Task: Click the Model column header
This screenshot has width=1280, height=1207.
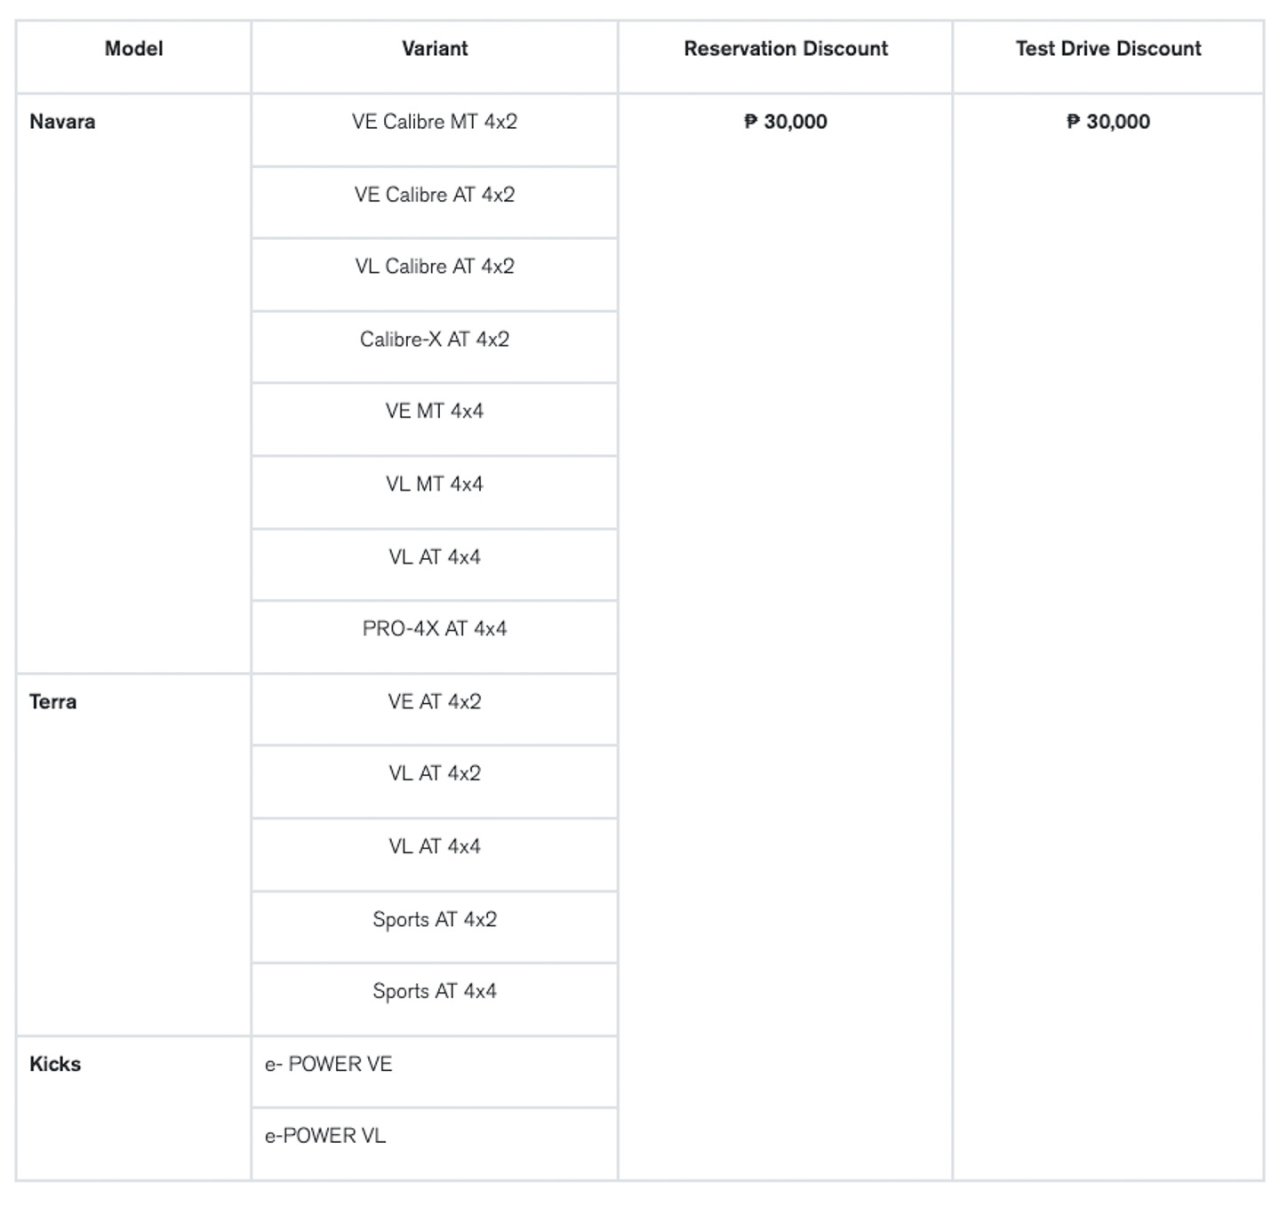Action: (133, 49)
